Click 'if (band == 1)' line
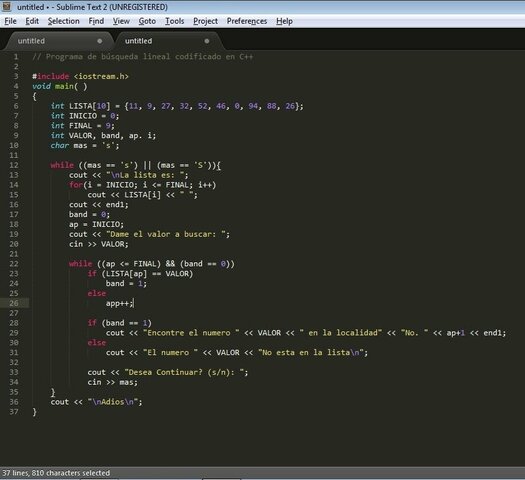 [120, 323]
